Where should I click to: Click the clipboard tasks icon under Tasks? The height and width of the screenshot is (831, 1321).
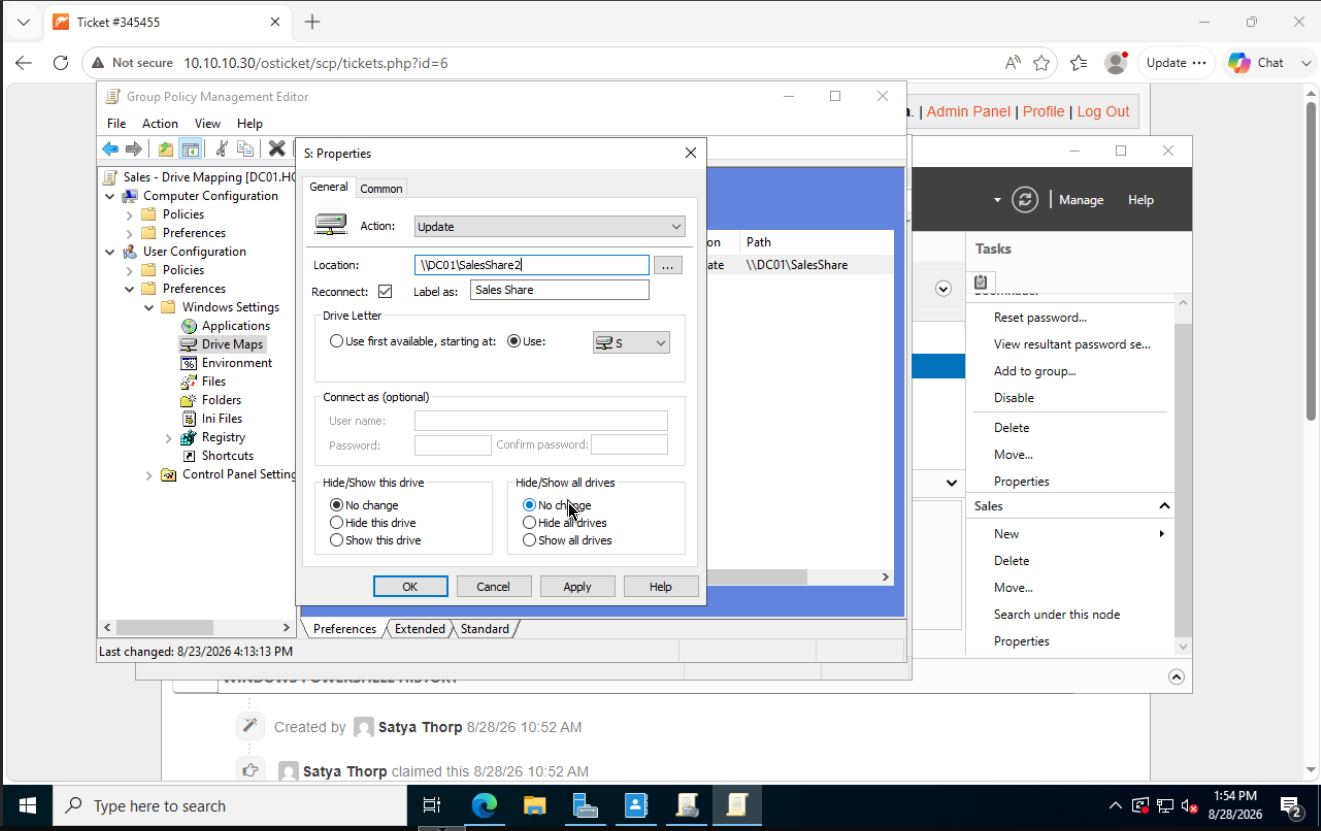980,282
